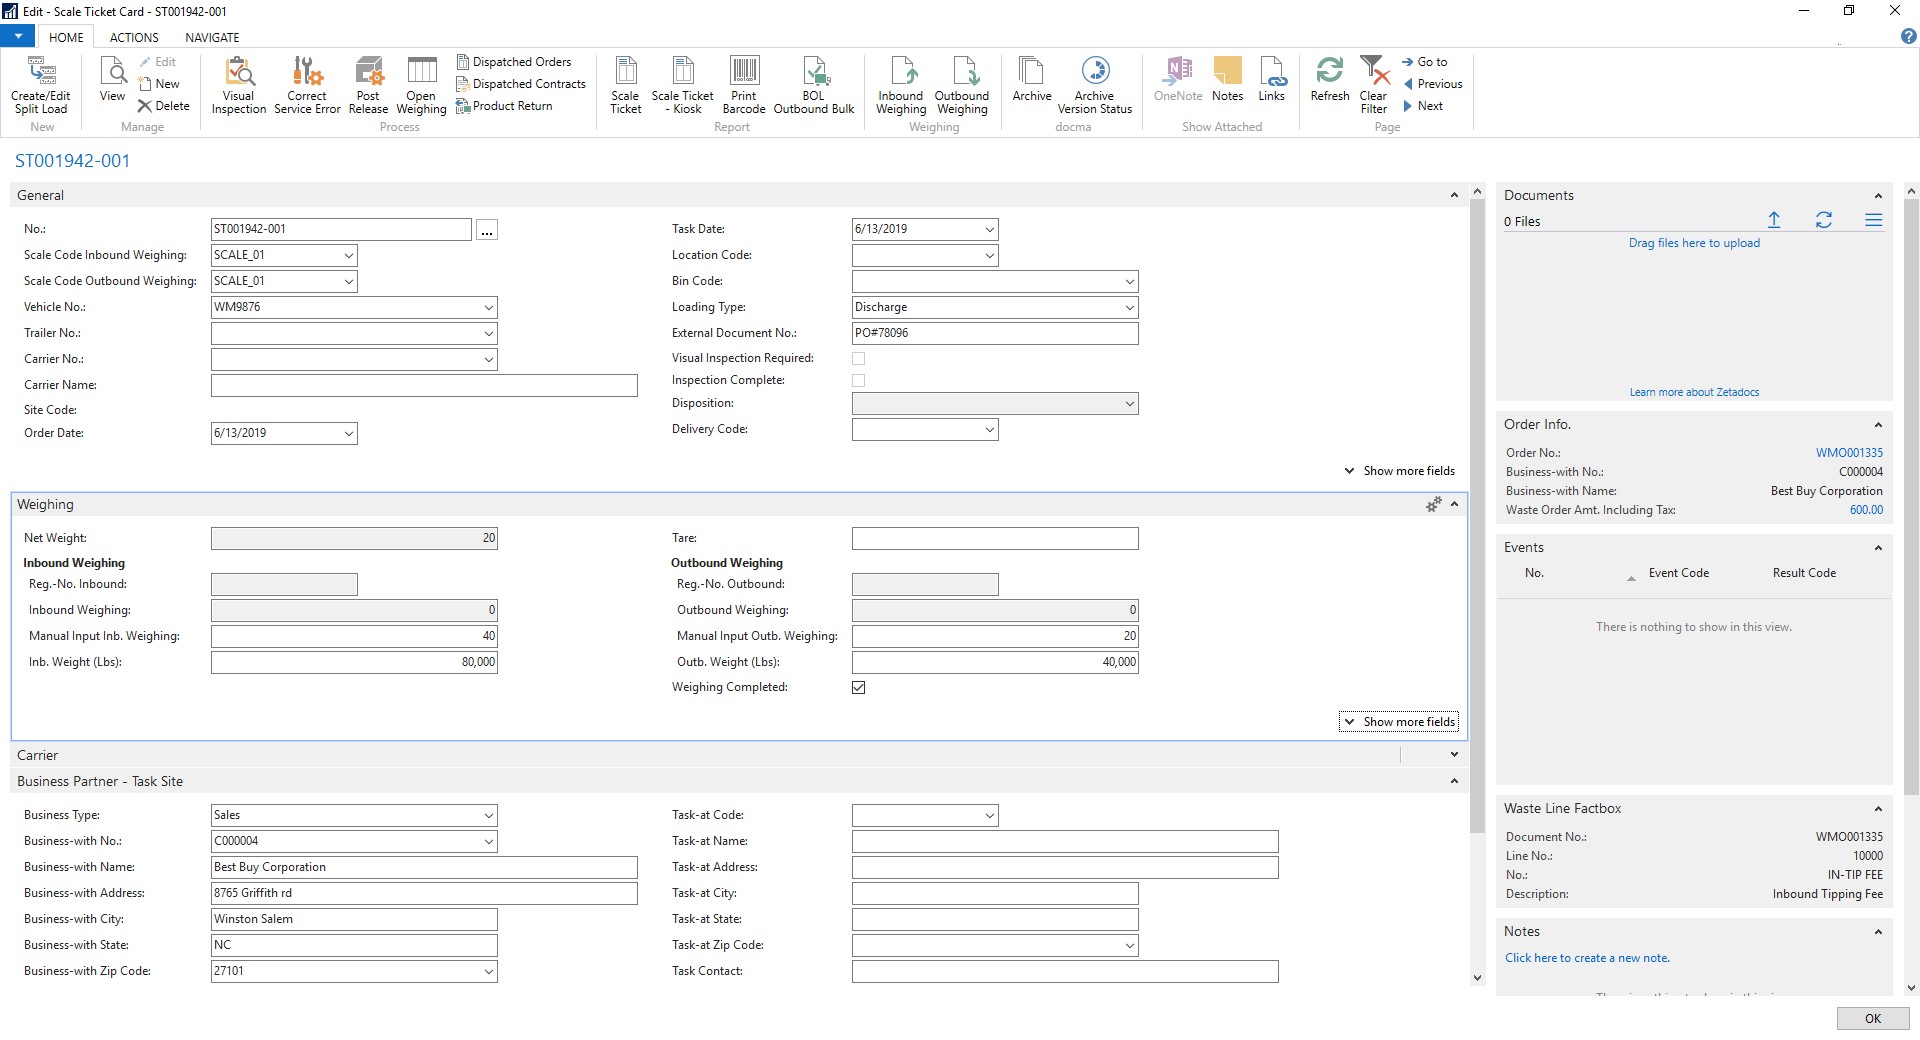This screenshot has width=1920, height=1040.
Task: Open the View ribbon icon
Action: 112,80
